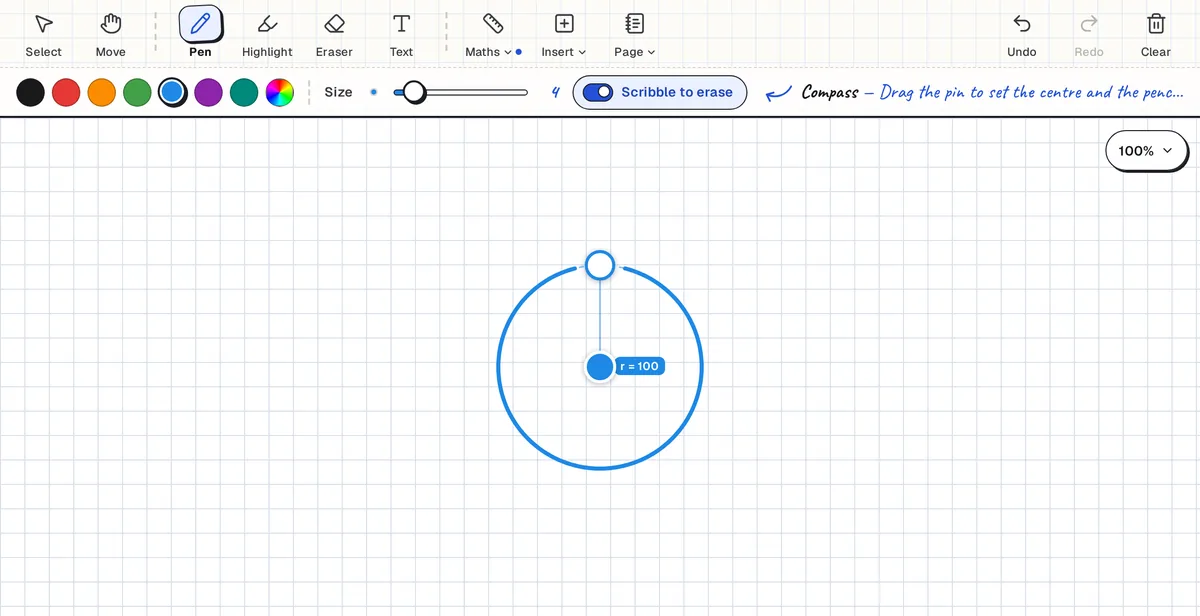The width and height of the screenshot is (1200, 616).
Task: Pick the purple color swatch
Action: click(208, 92)
